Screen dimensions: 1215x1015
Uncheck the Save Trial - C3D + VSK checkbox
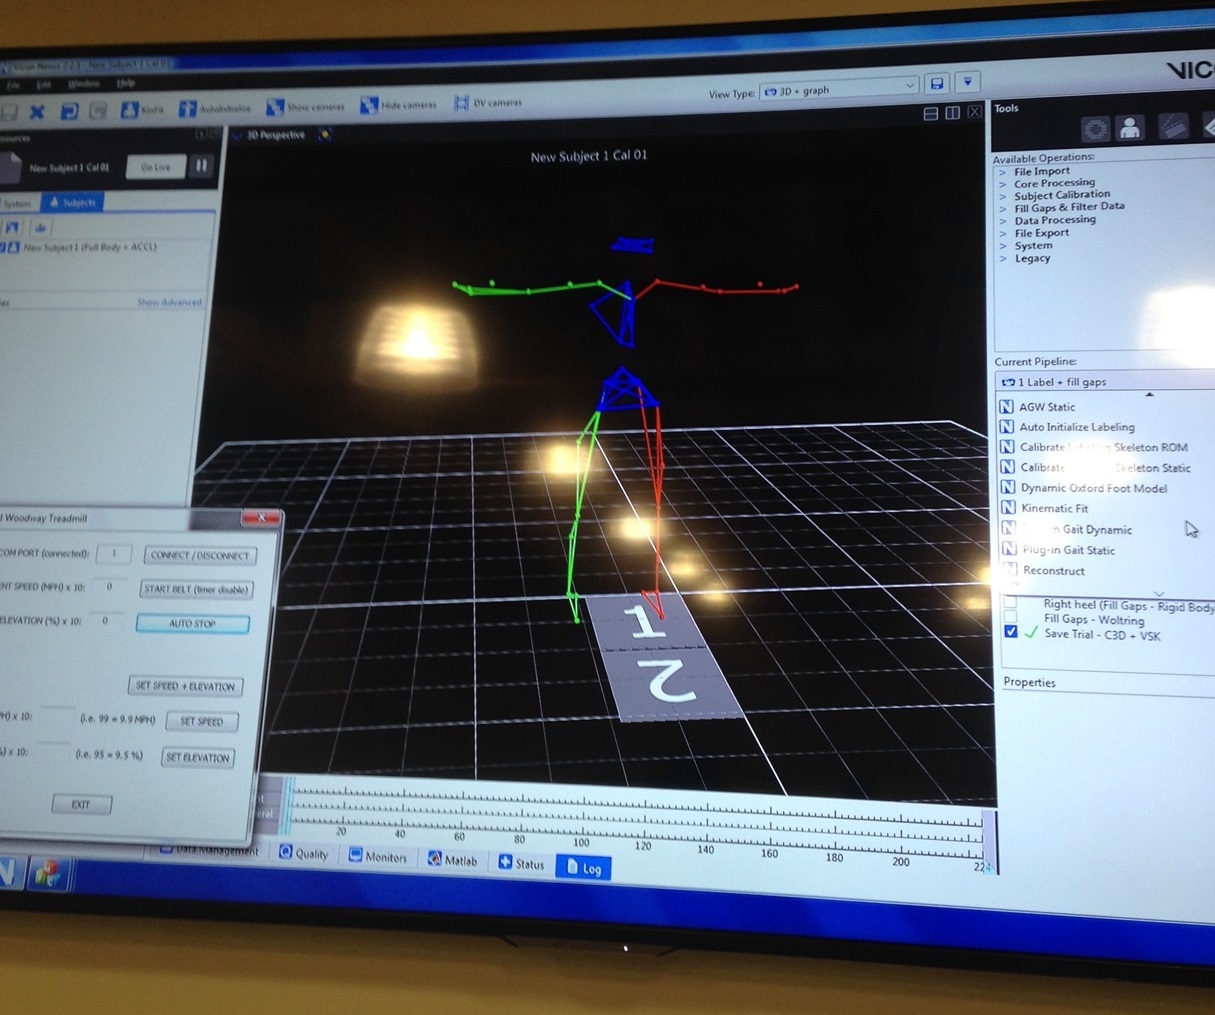[1010, 632]
